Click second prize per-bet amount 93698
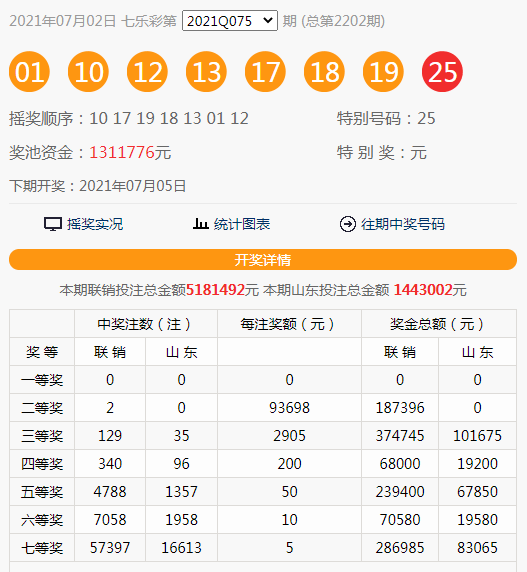This screenshot has height=572, width=527. coord(289,408)
